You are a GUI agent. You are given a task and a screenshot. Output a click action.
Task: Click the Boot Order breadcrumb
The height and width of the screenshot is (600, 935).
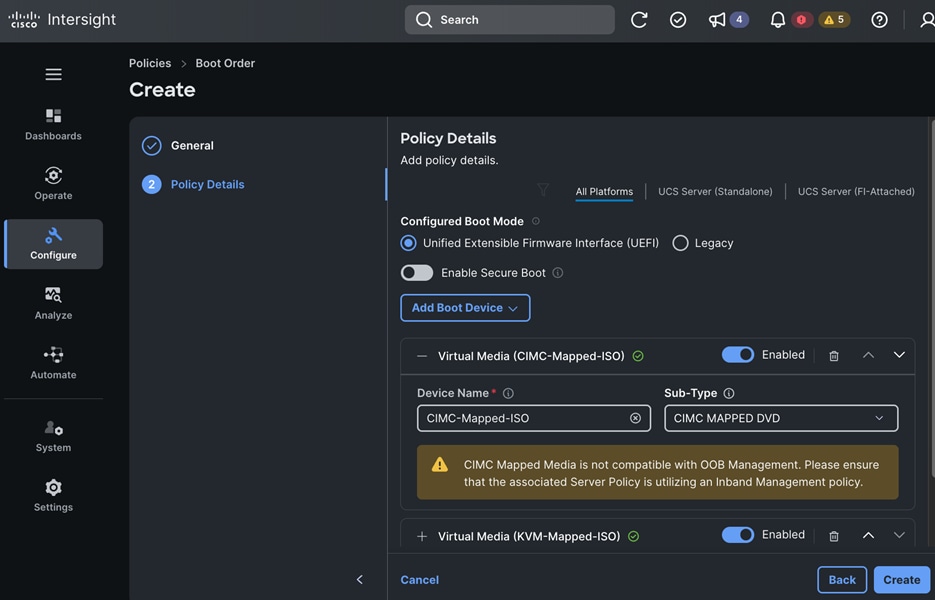click(x=225, y=63)
